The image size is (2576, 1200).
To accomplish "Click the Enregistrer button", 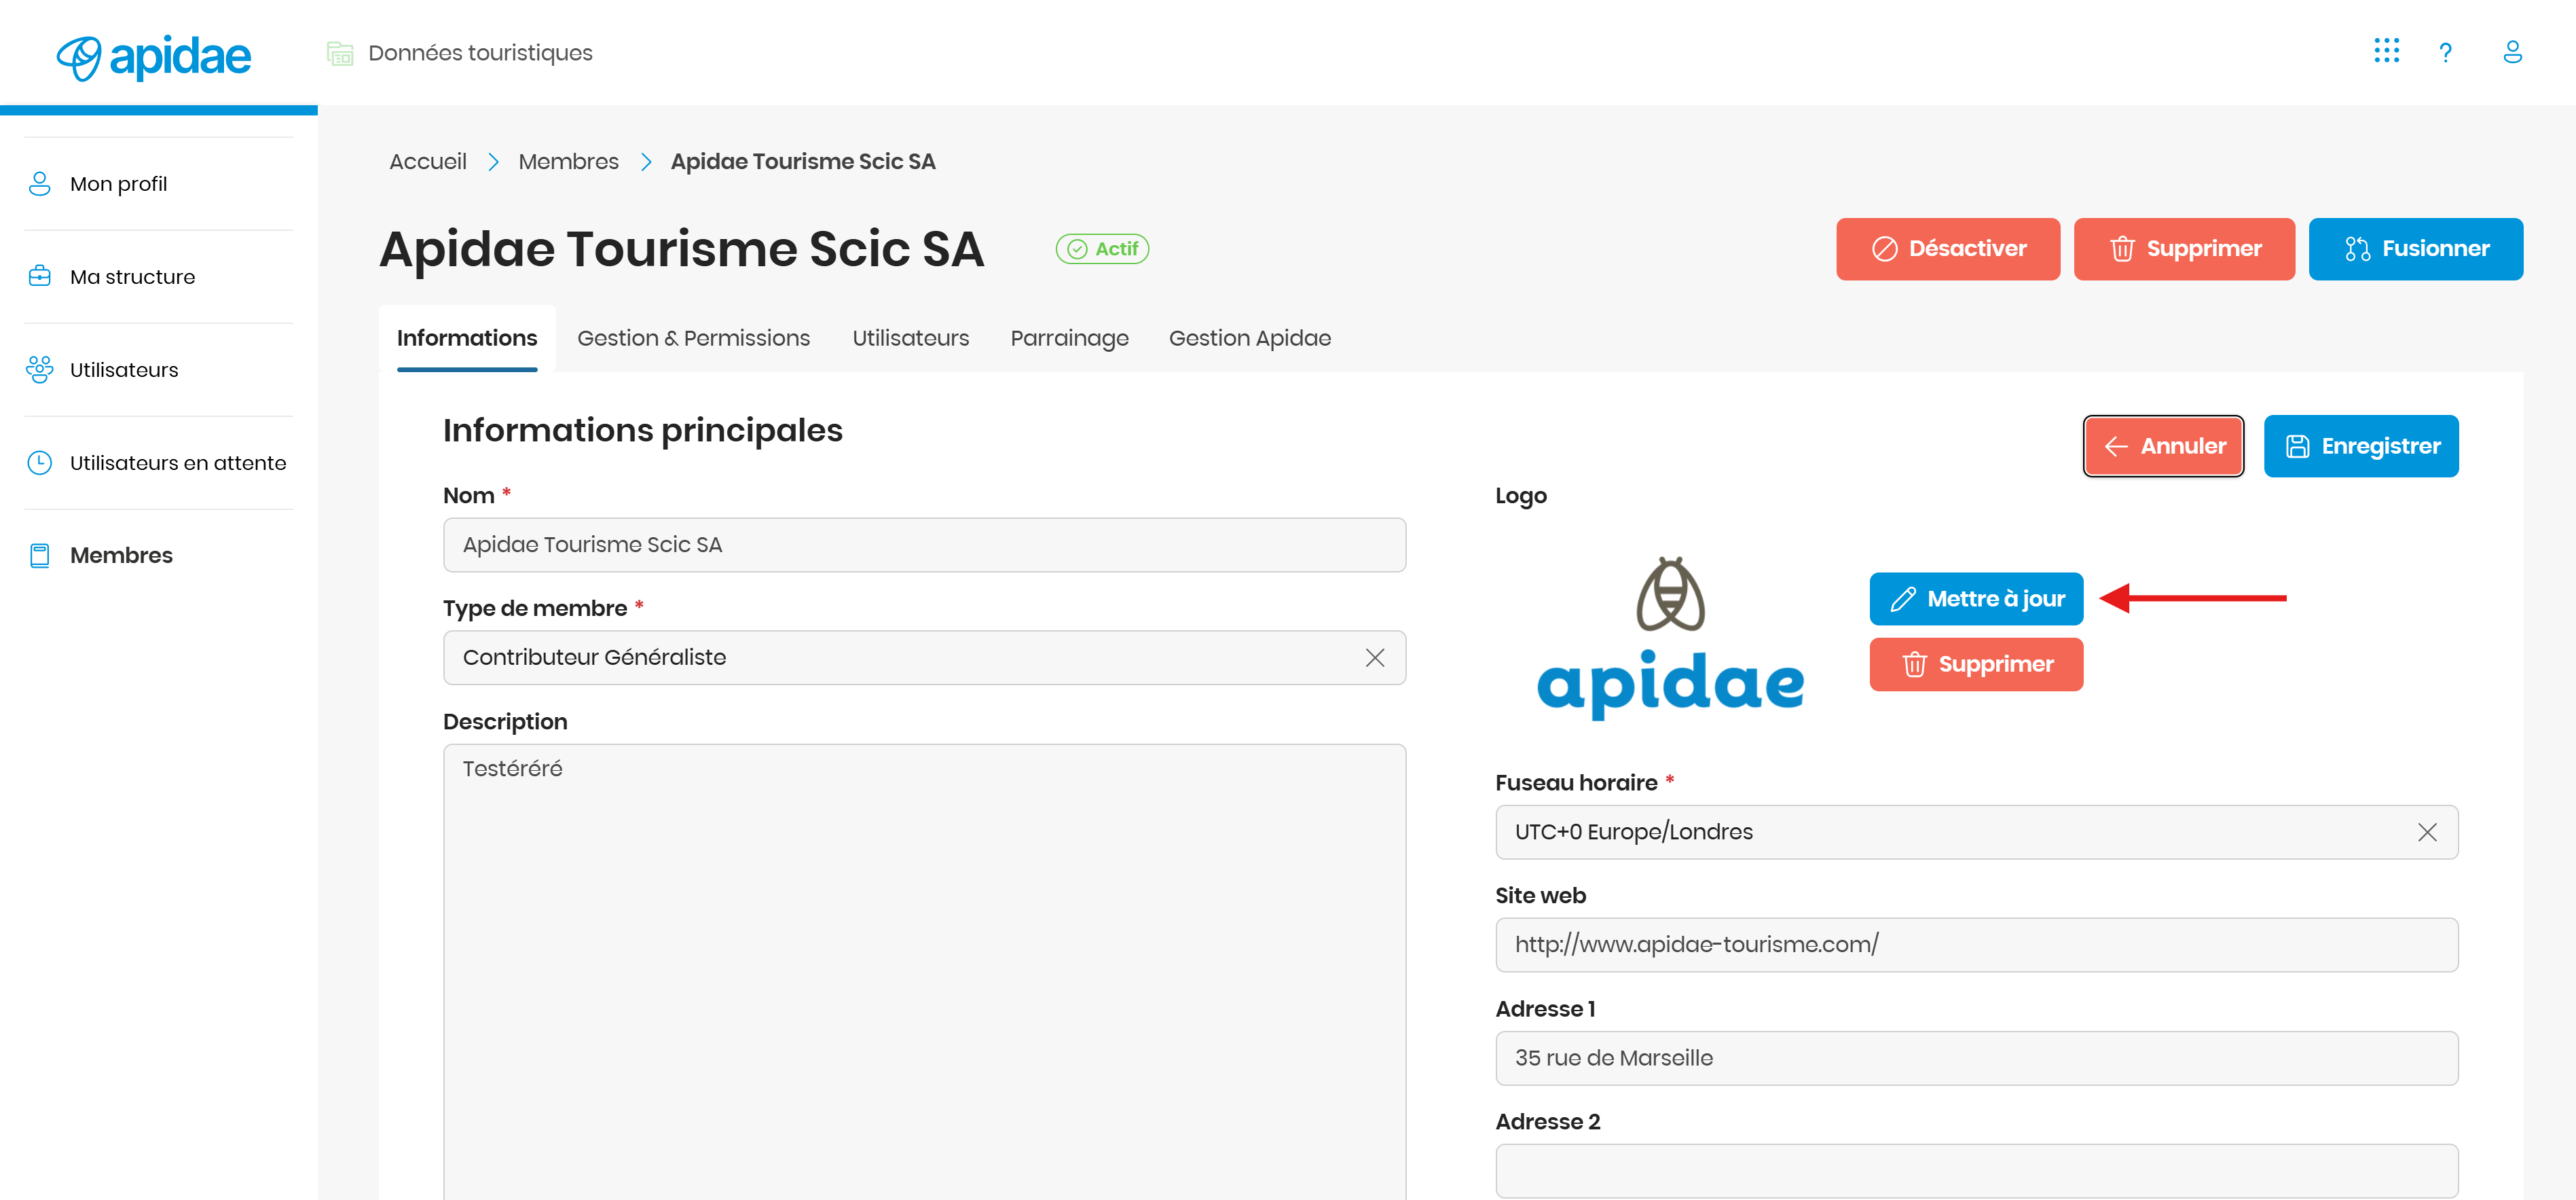I will pyautogui.click(x=2360, y=446).
